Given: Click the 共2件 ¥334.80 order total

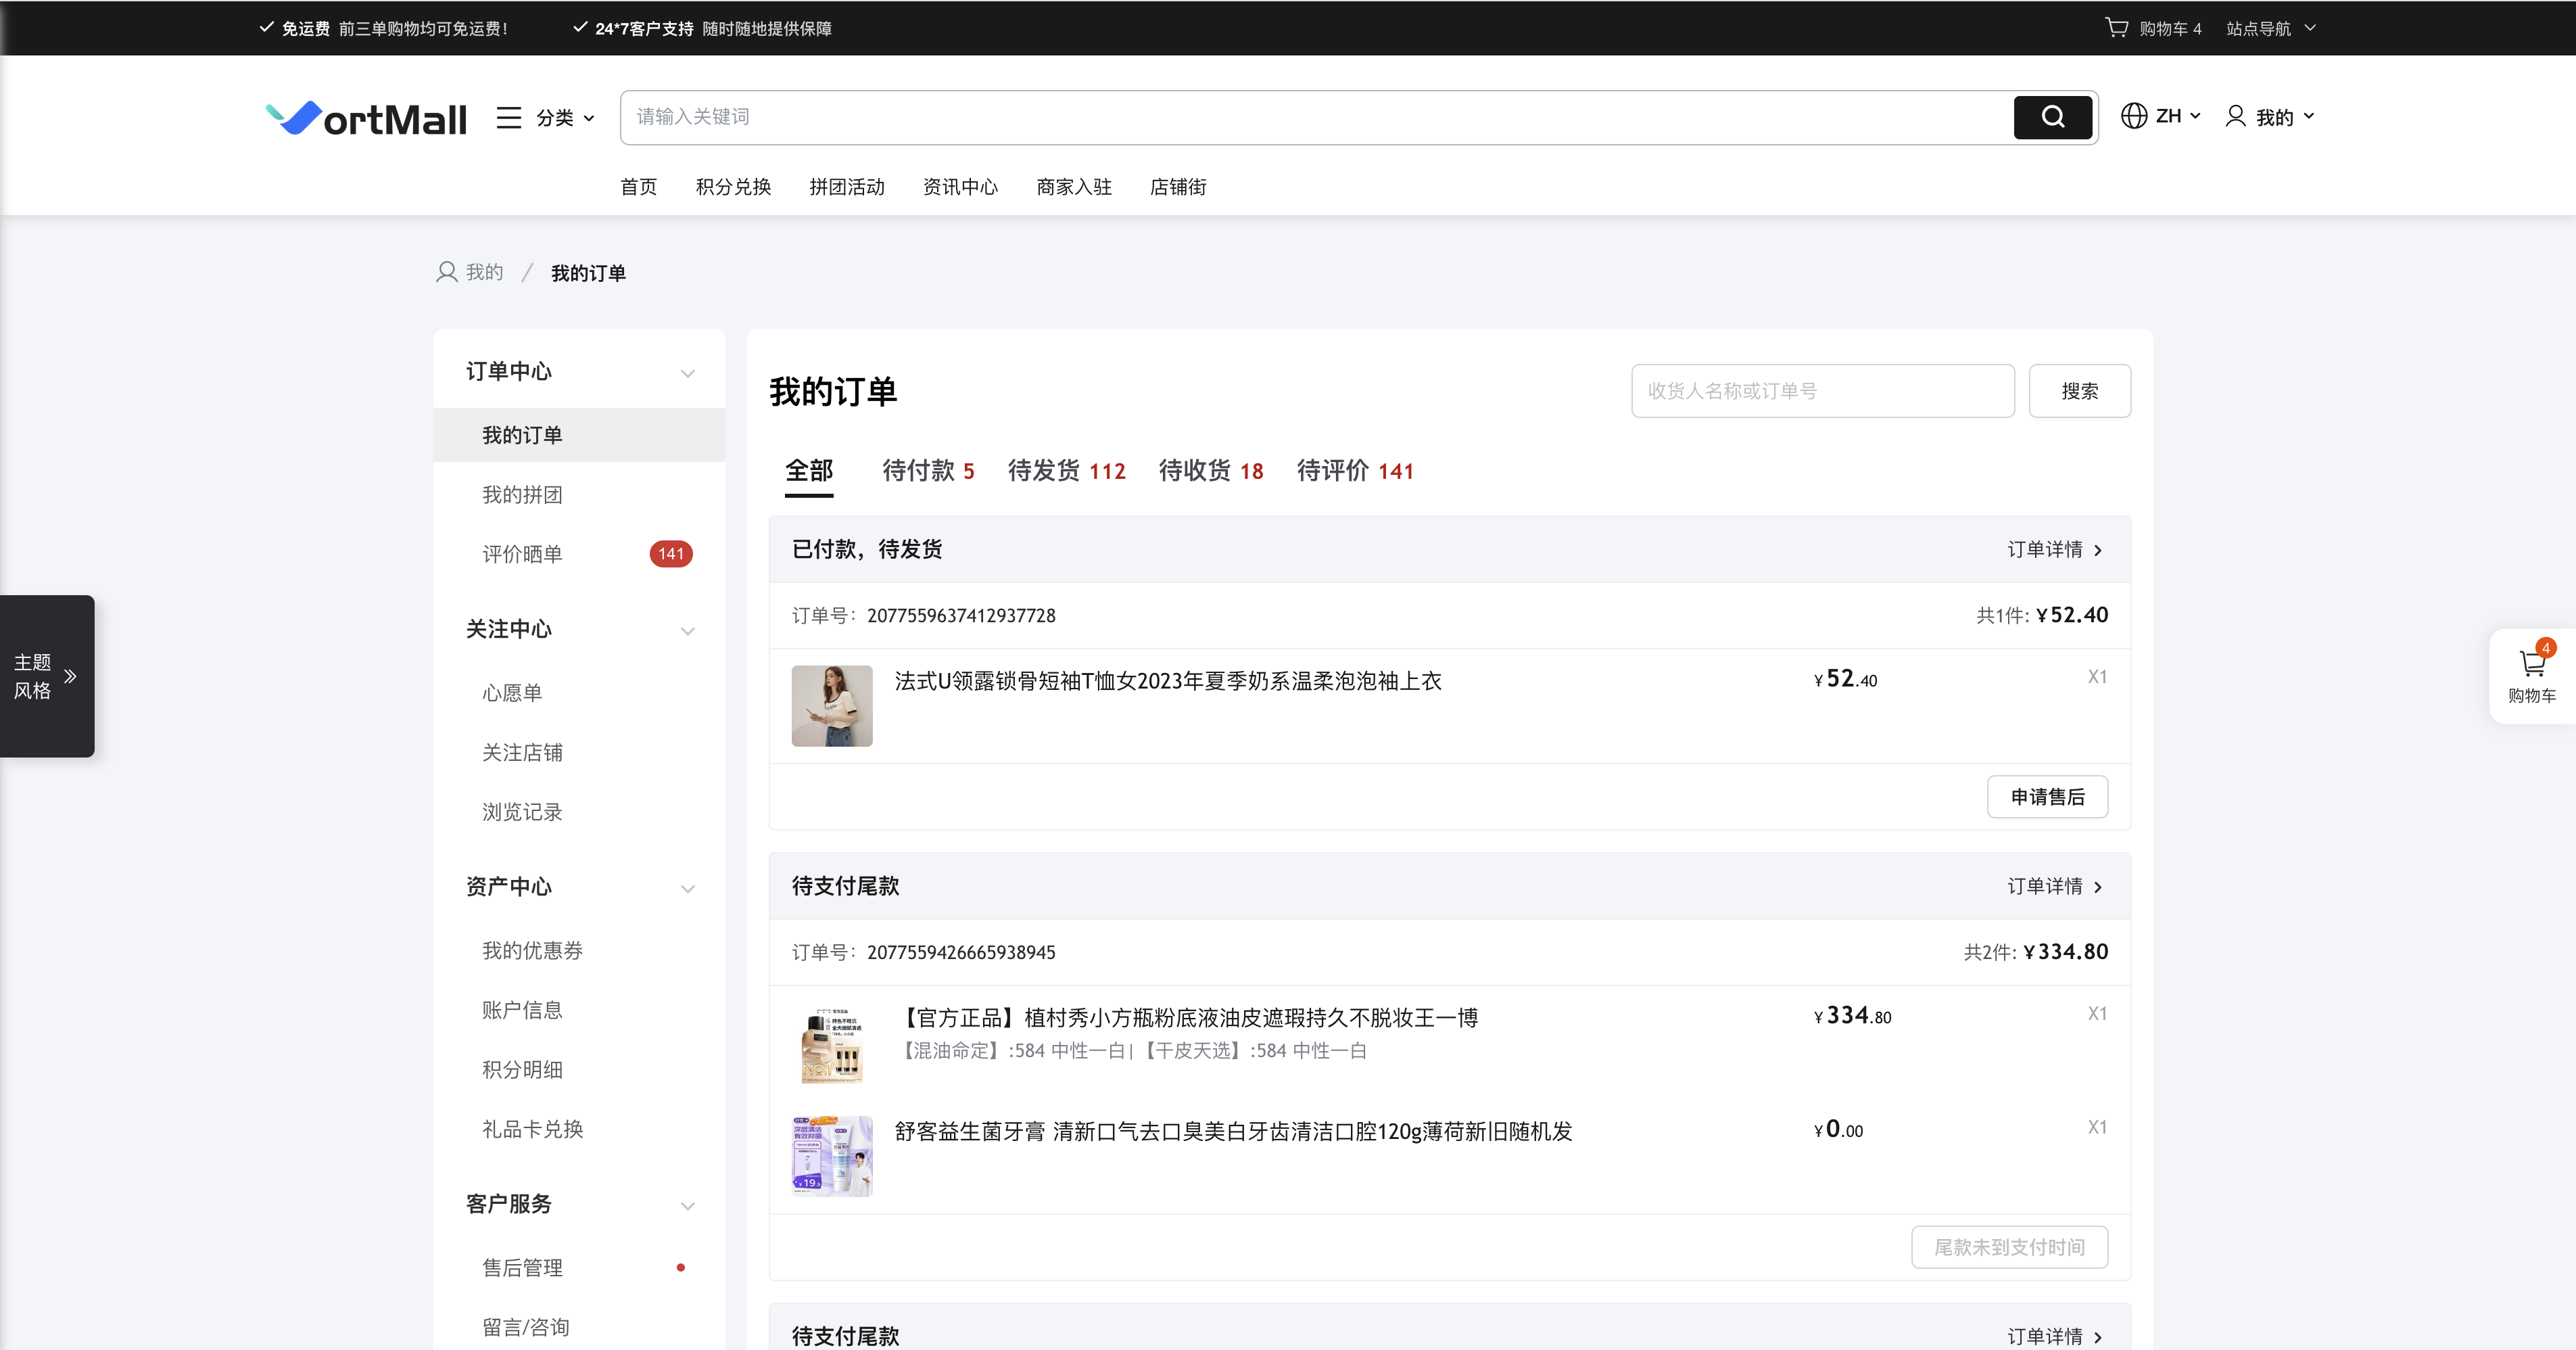Looking at the screenshot, I should point(2036,952).
